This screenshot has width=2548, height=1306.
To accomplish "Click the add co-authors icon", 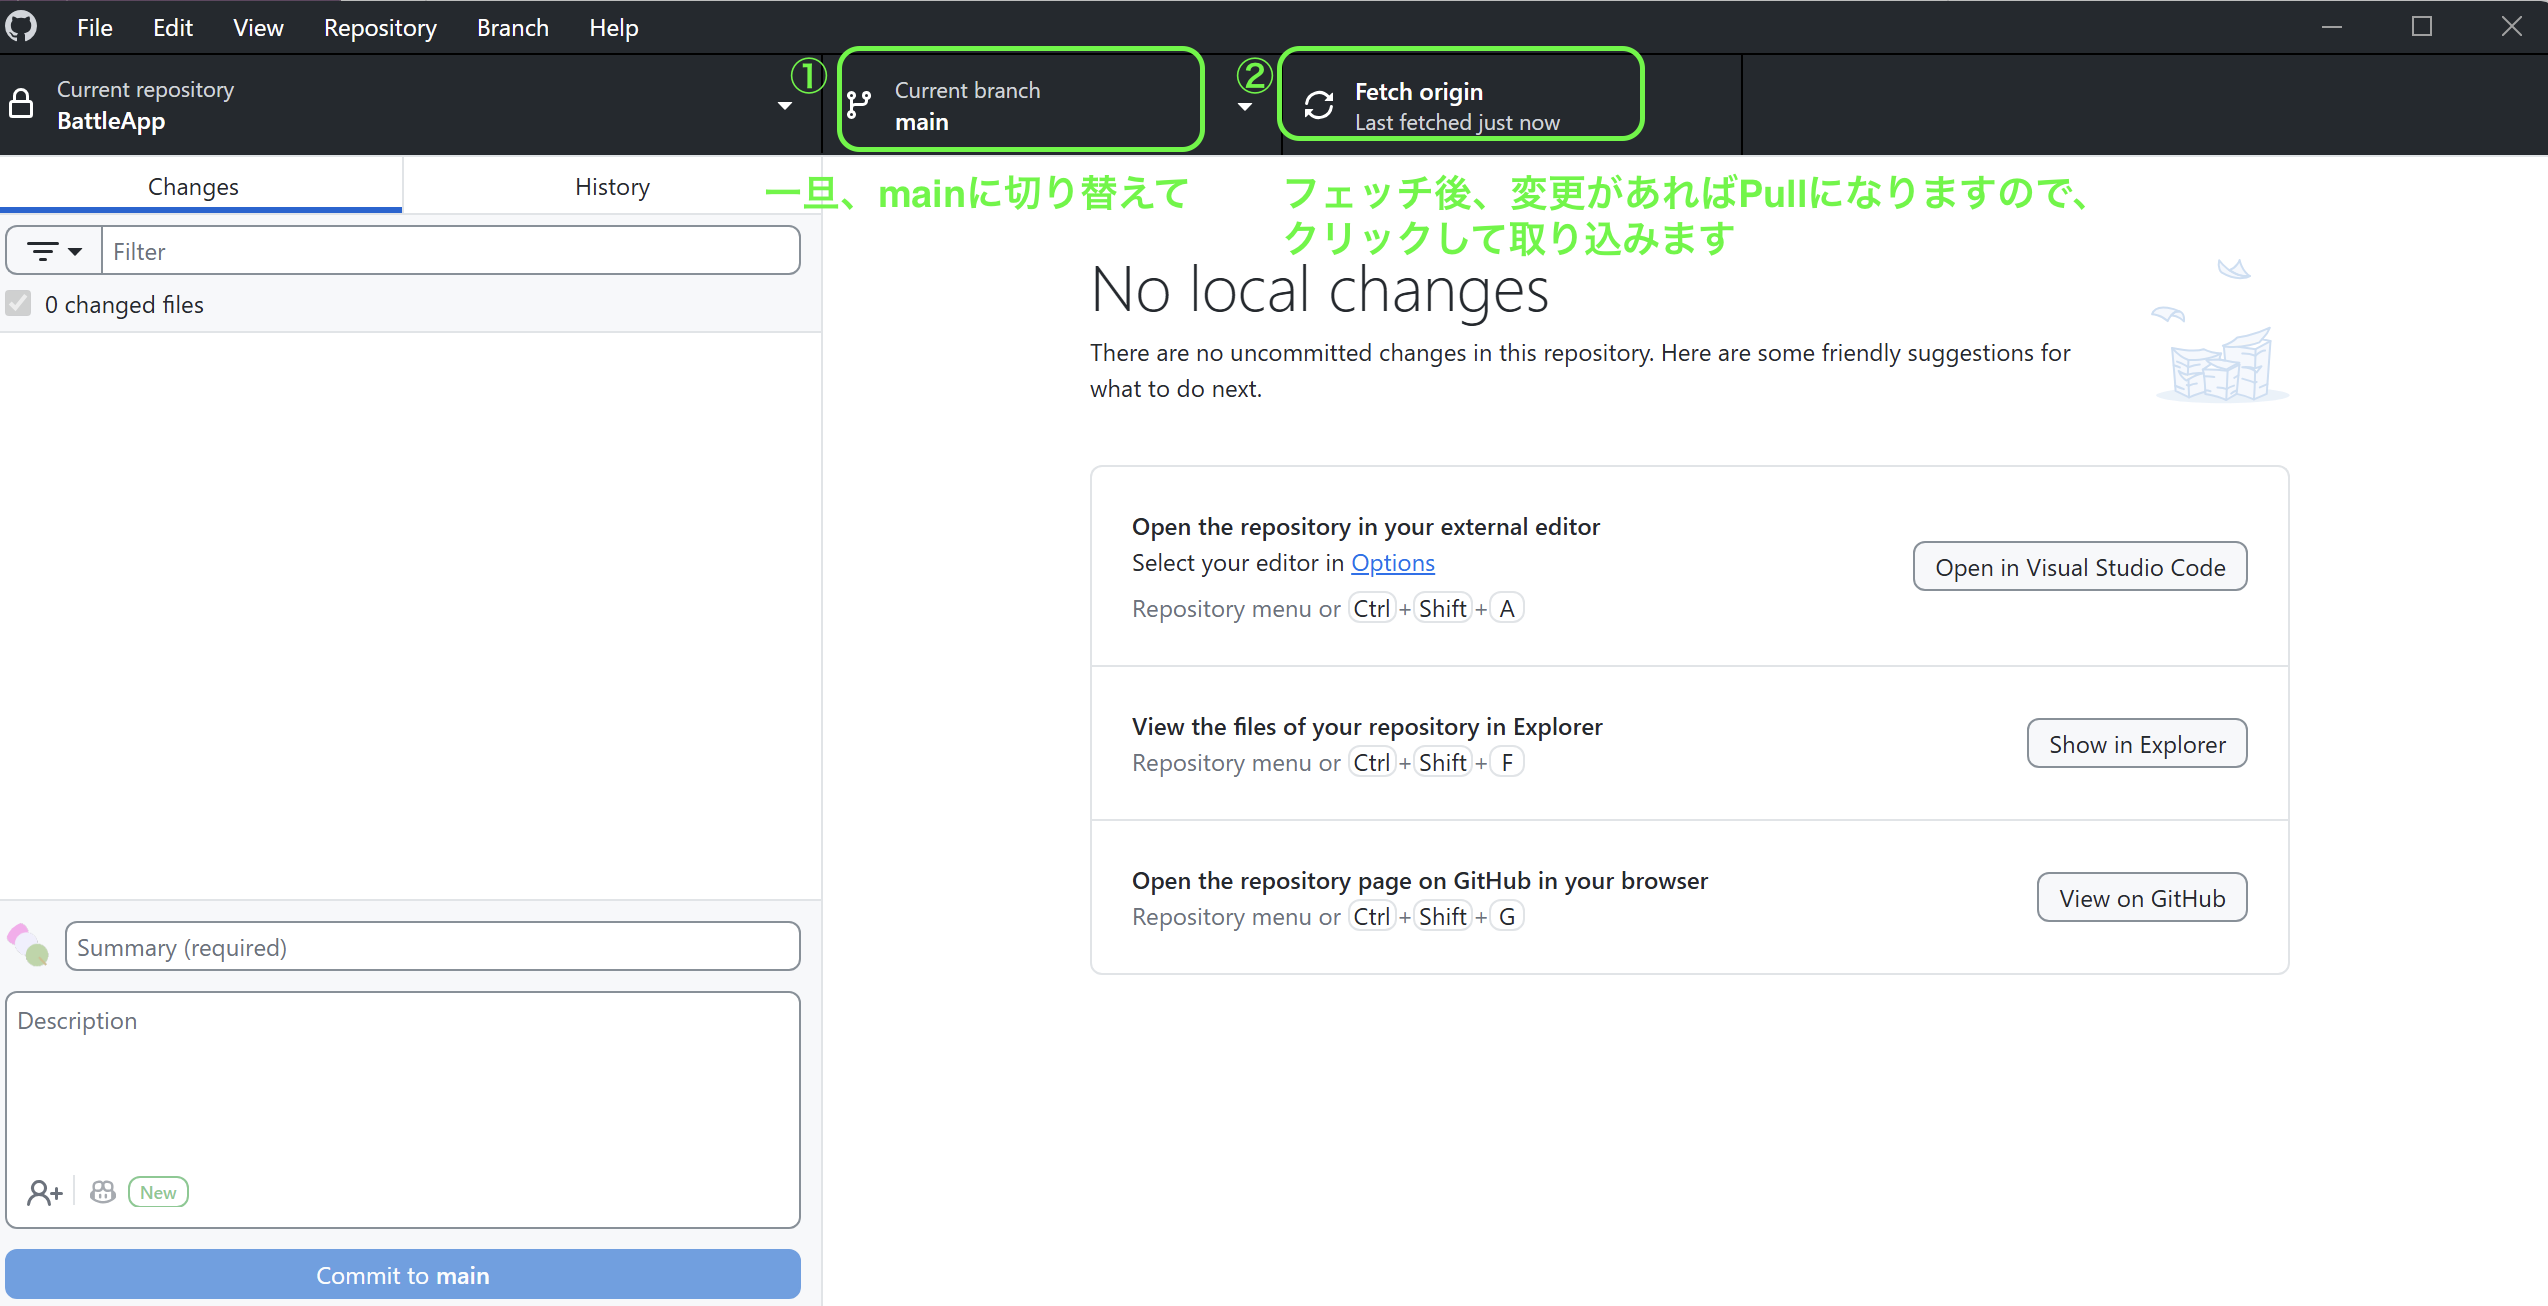I will (x=44, y=1192).
